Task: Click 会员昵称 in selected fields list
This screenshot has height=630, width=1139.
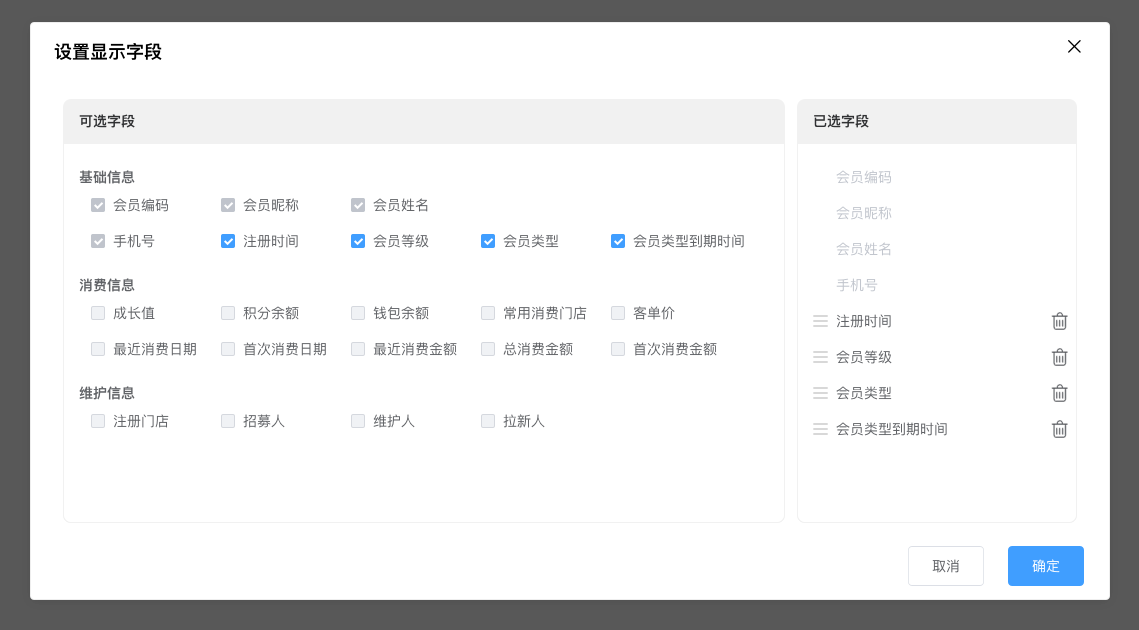Action: (864, 213)
